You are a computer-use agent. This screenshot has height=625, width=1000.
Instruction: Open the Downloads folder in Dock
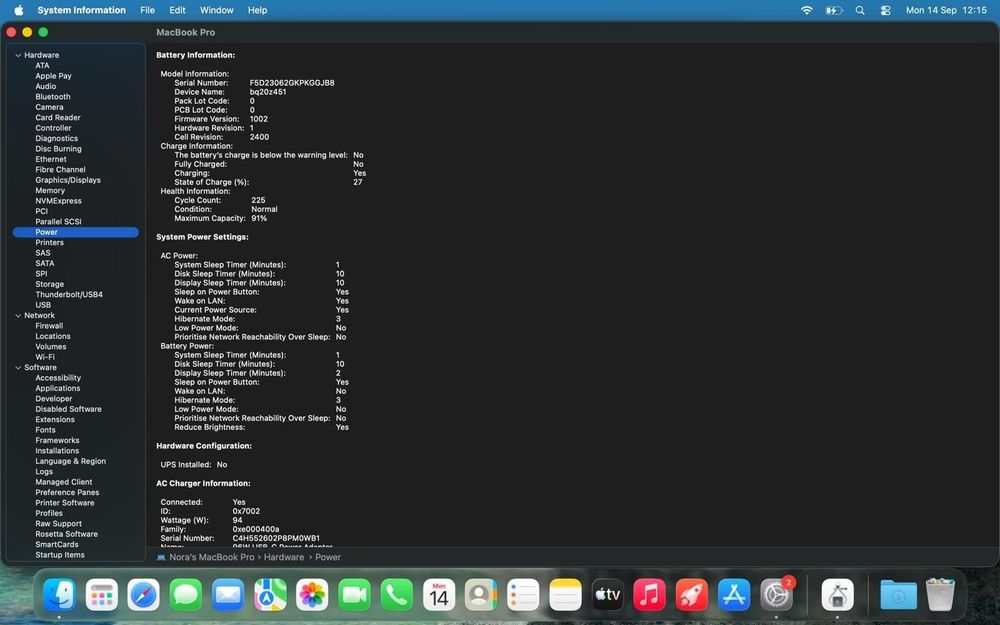click(x=898, y=594)
